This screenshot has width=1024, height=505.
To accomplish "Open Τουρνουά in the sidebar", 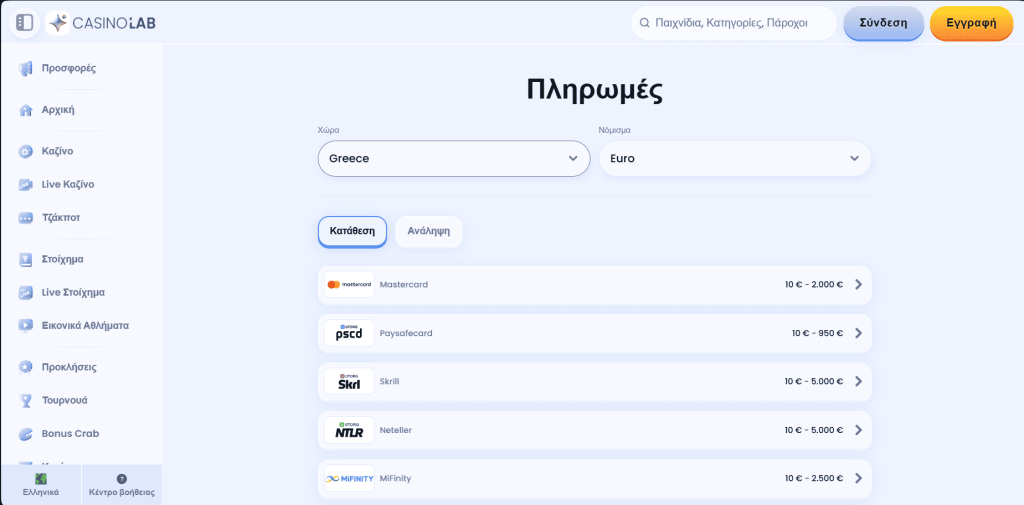I will click(x=65, y=400).
